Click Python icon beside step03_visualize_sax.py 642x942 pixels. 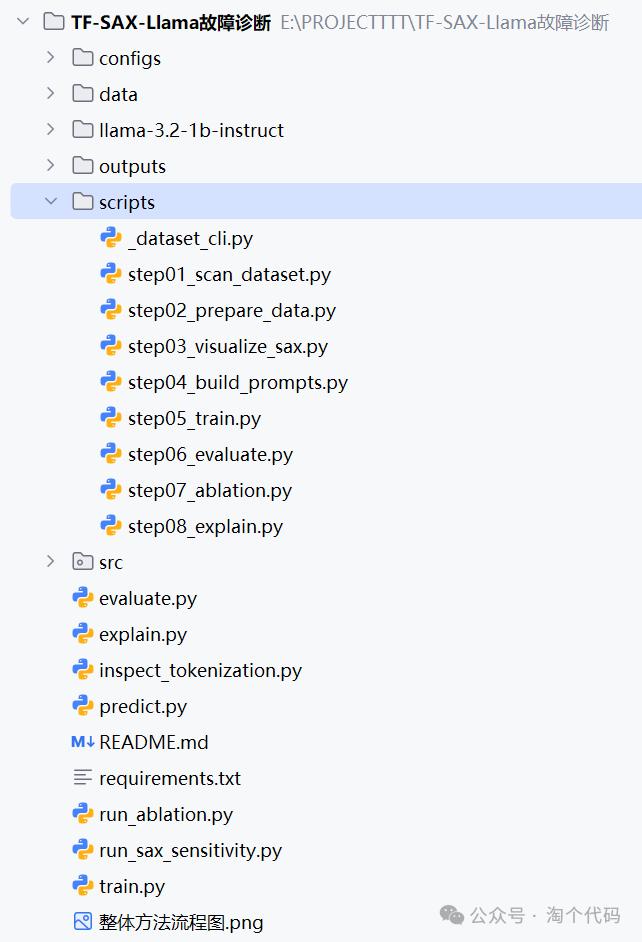tap(111, 346)
